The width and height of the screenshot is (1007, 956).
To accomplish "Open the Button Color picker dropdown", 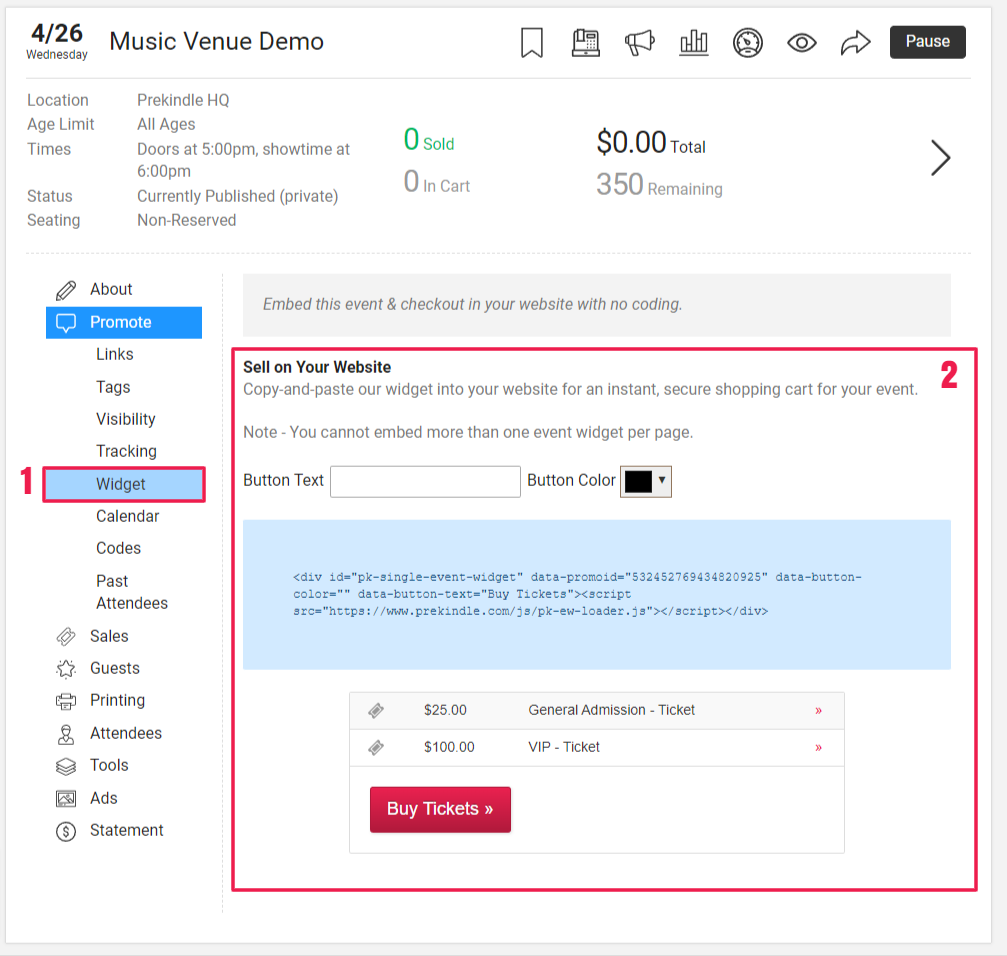I will 645,482.
